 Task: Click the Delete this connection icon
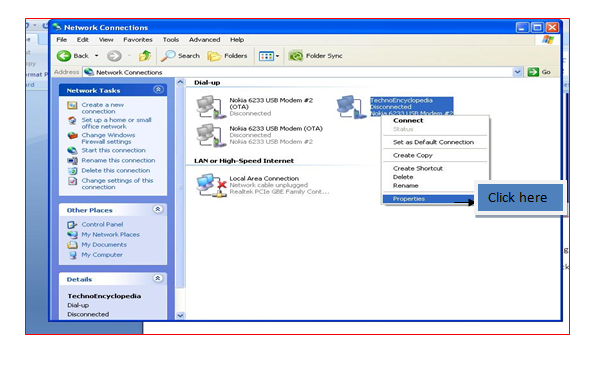pyautogui.click(x=72, y=170)
